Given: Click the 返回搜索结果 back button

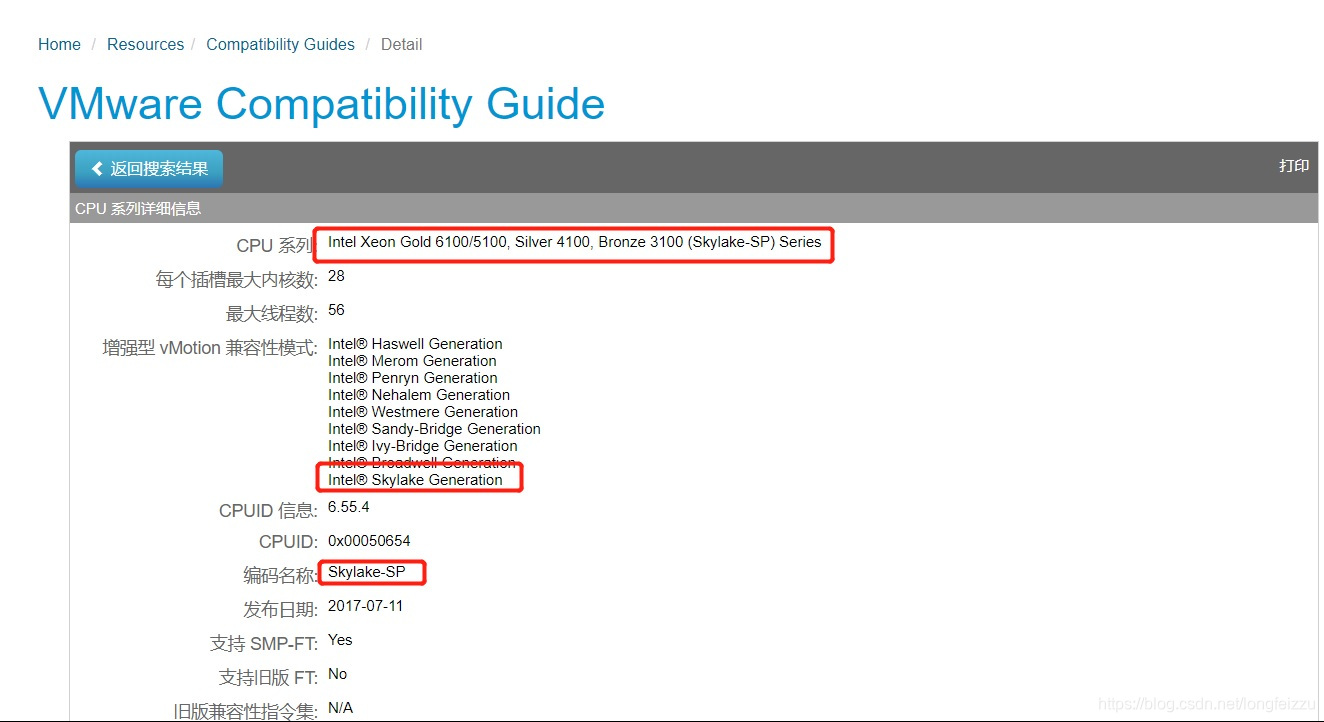Looking at the screenshot, I should [x=149, y=169].
